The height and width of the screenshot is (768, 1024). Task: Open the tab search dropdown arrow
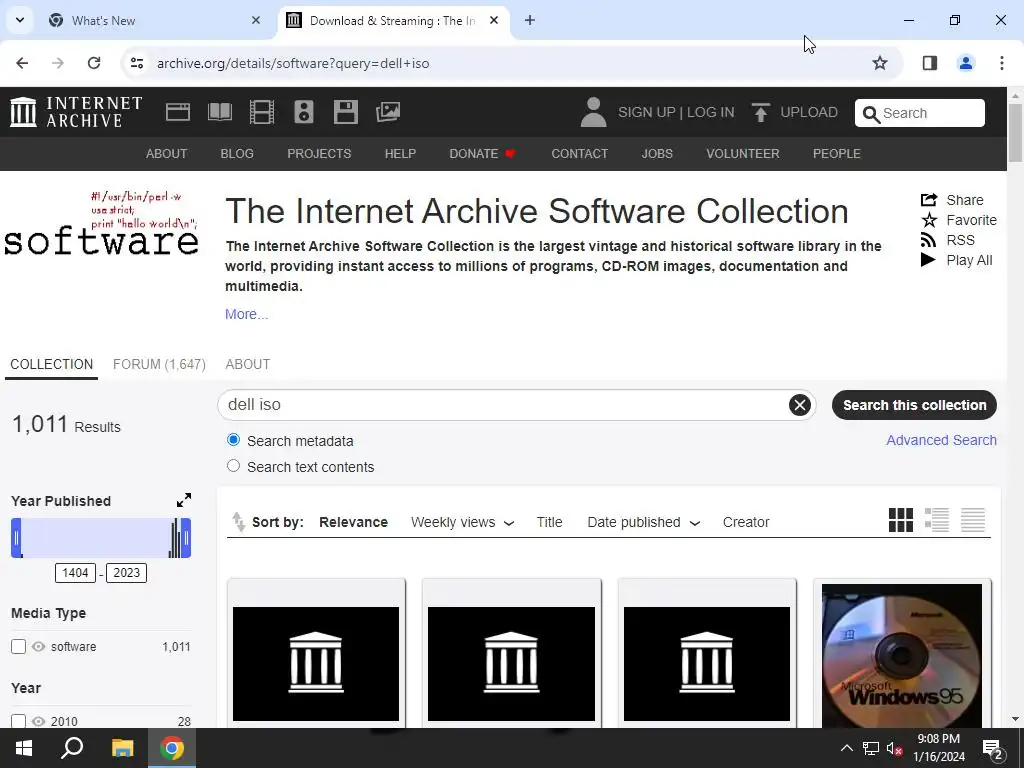coord(20,20)
